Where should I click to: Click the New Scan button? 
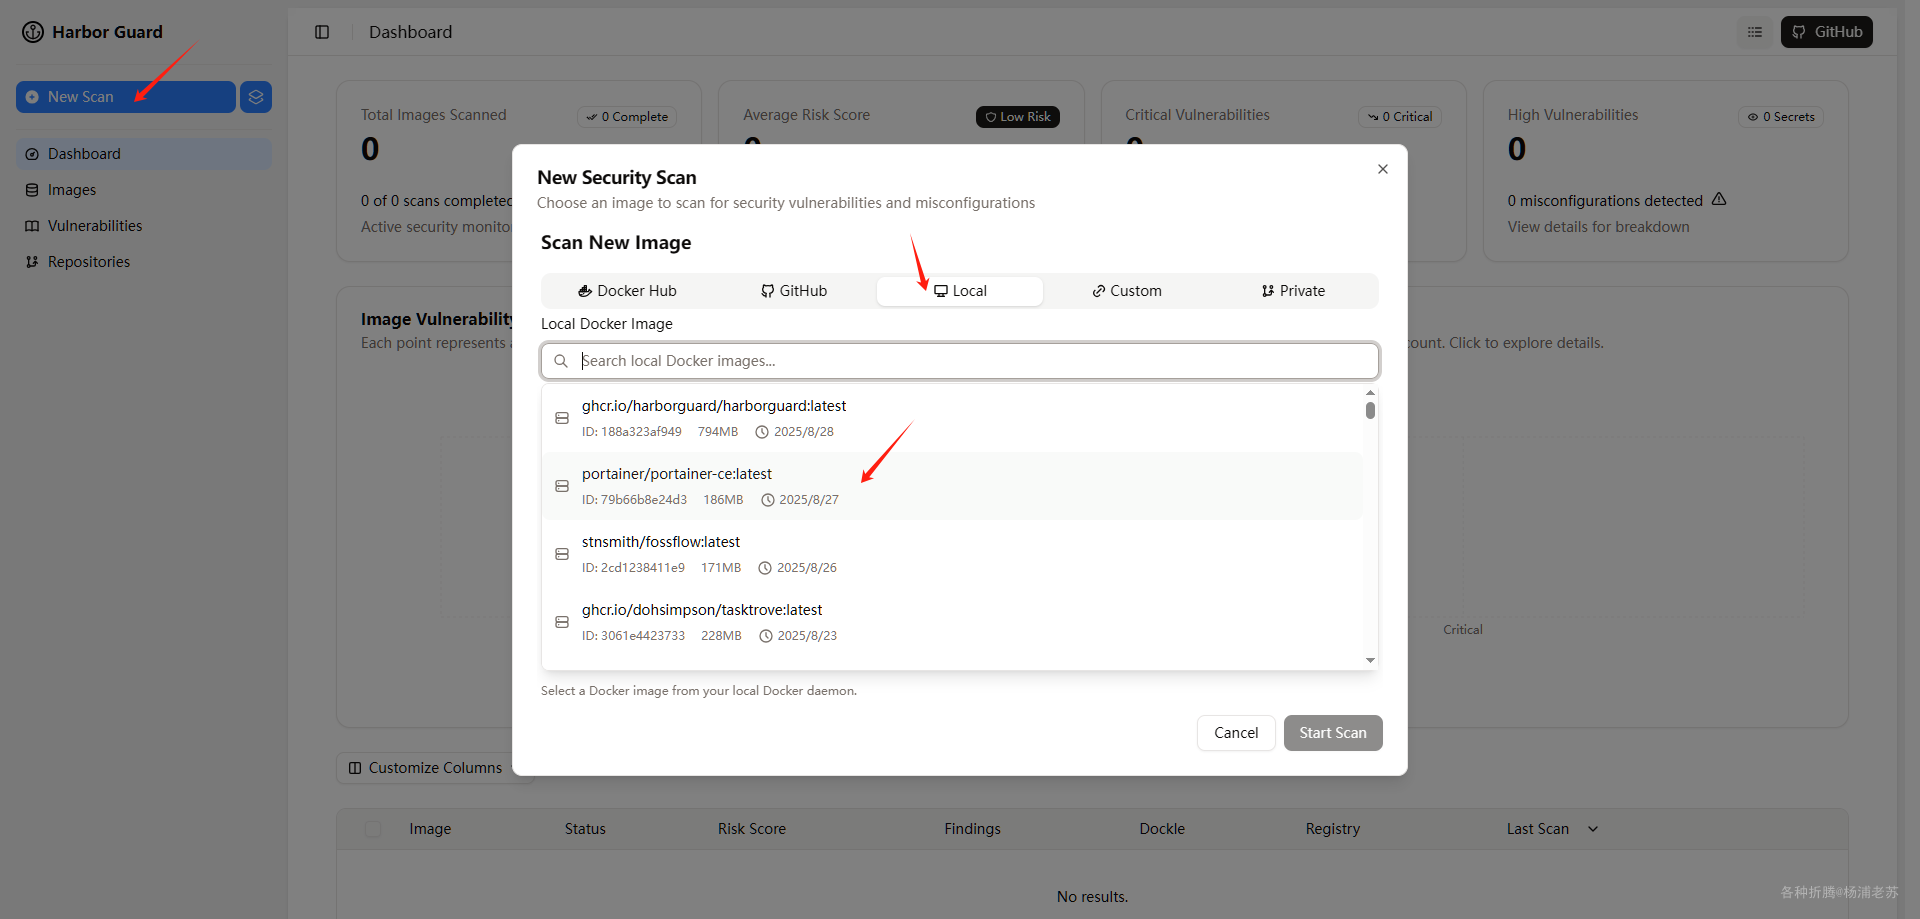pos(125,97)
